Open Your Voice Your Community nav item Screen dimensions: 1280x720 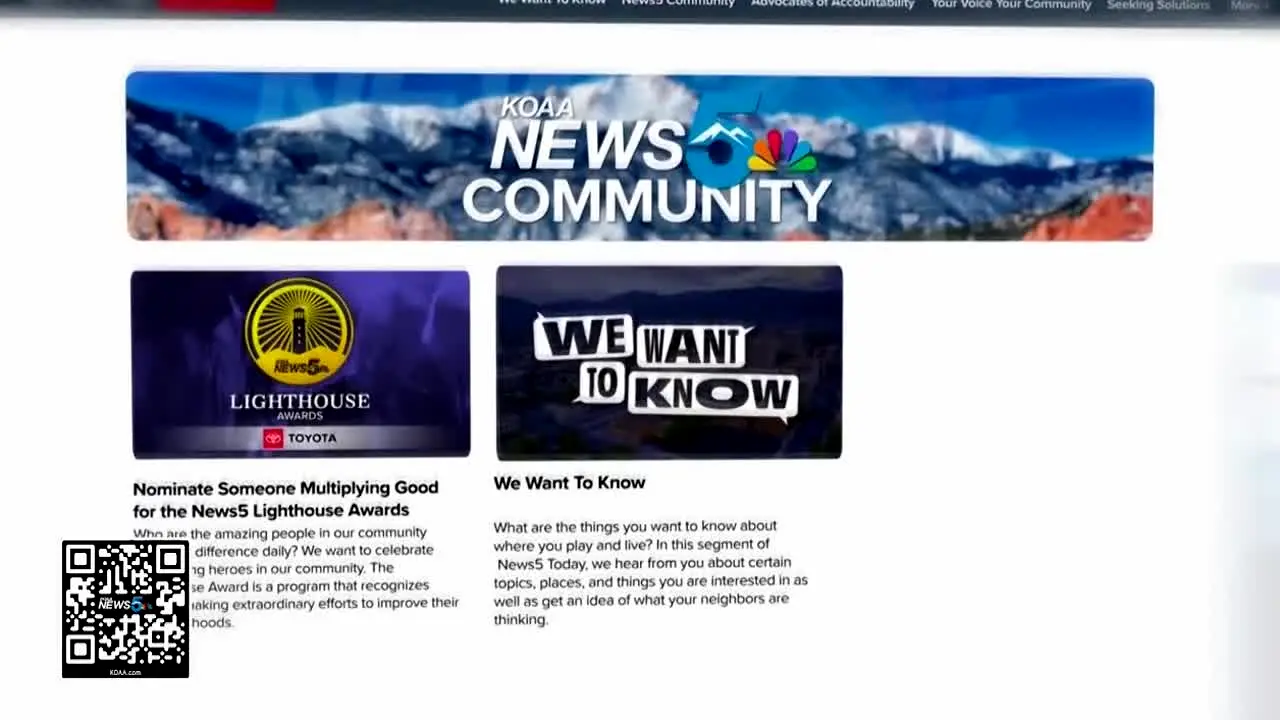point(1011,4)
